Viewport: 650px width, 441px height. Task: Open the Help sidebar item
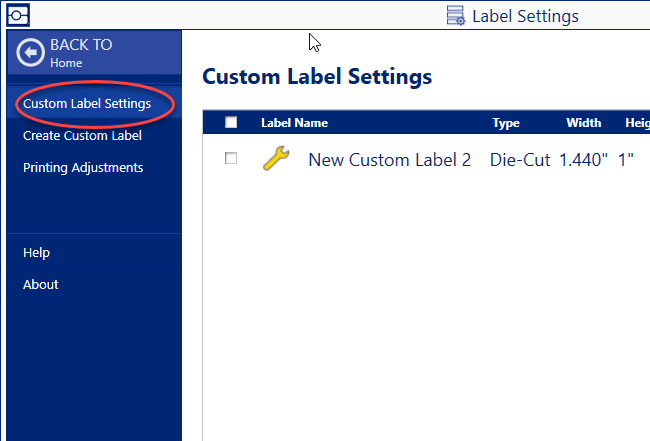(x=36, y=252)
